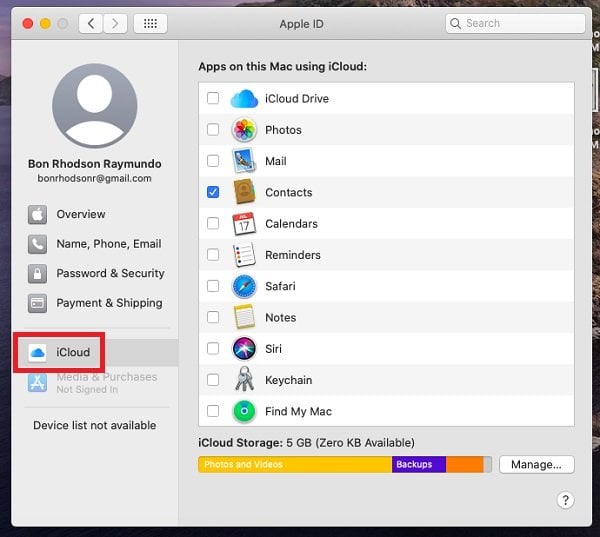Click the purple Backups storage segment

[x=419, y=464]
